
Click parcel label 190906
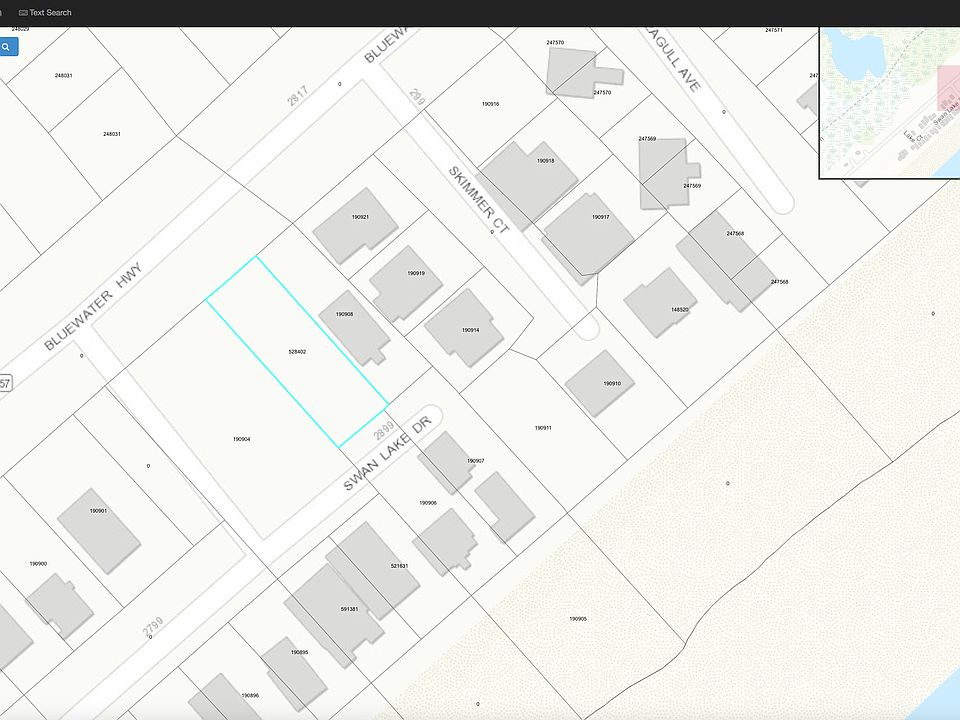coord(428,503)
